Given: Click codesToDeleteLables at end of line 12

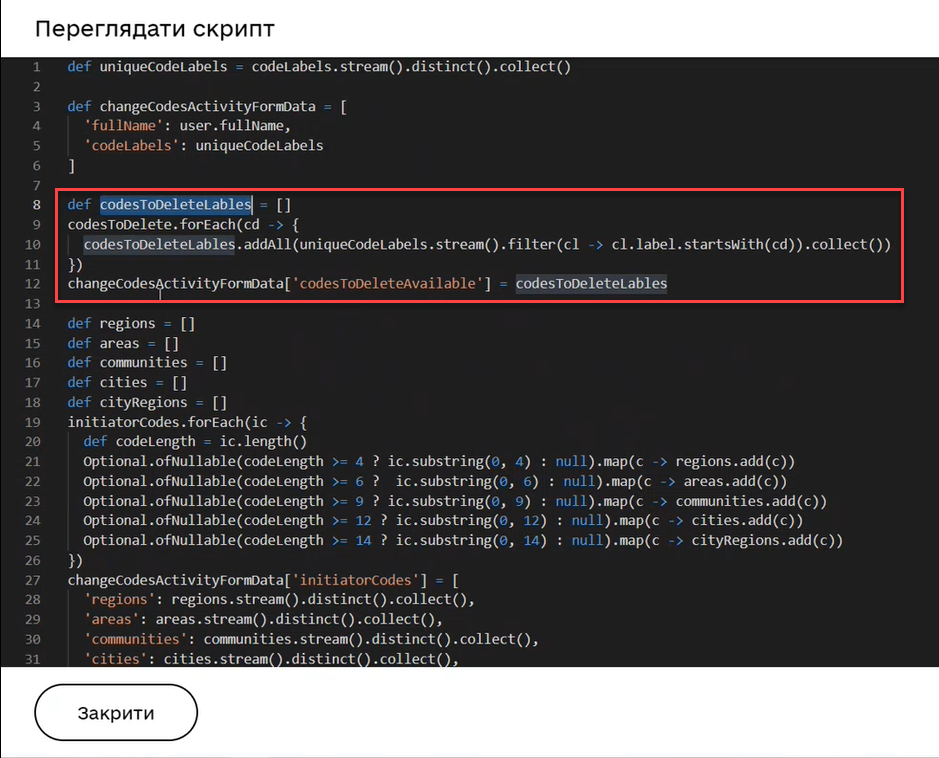Looking at the screenshot, I should 591,284.
